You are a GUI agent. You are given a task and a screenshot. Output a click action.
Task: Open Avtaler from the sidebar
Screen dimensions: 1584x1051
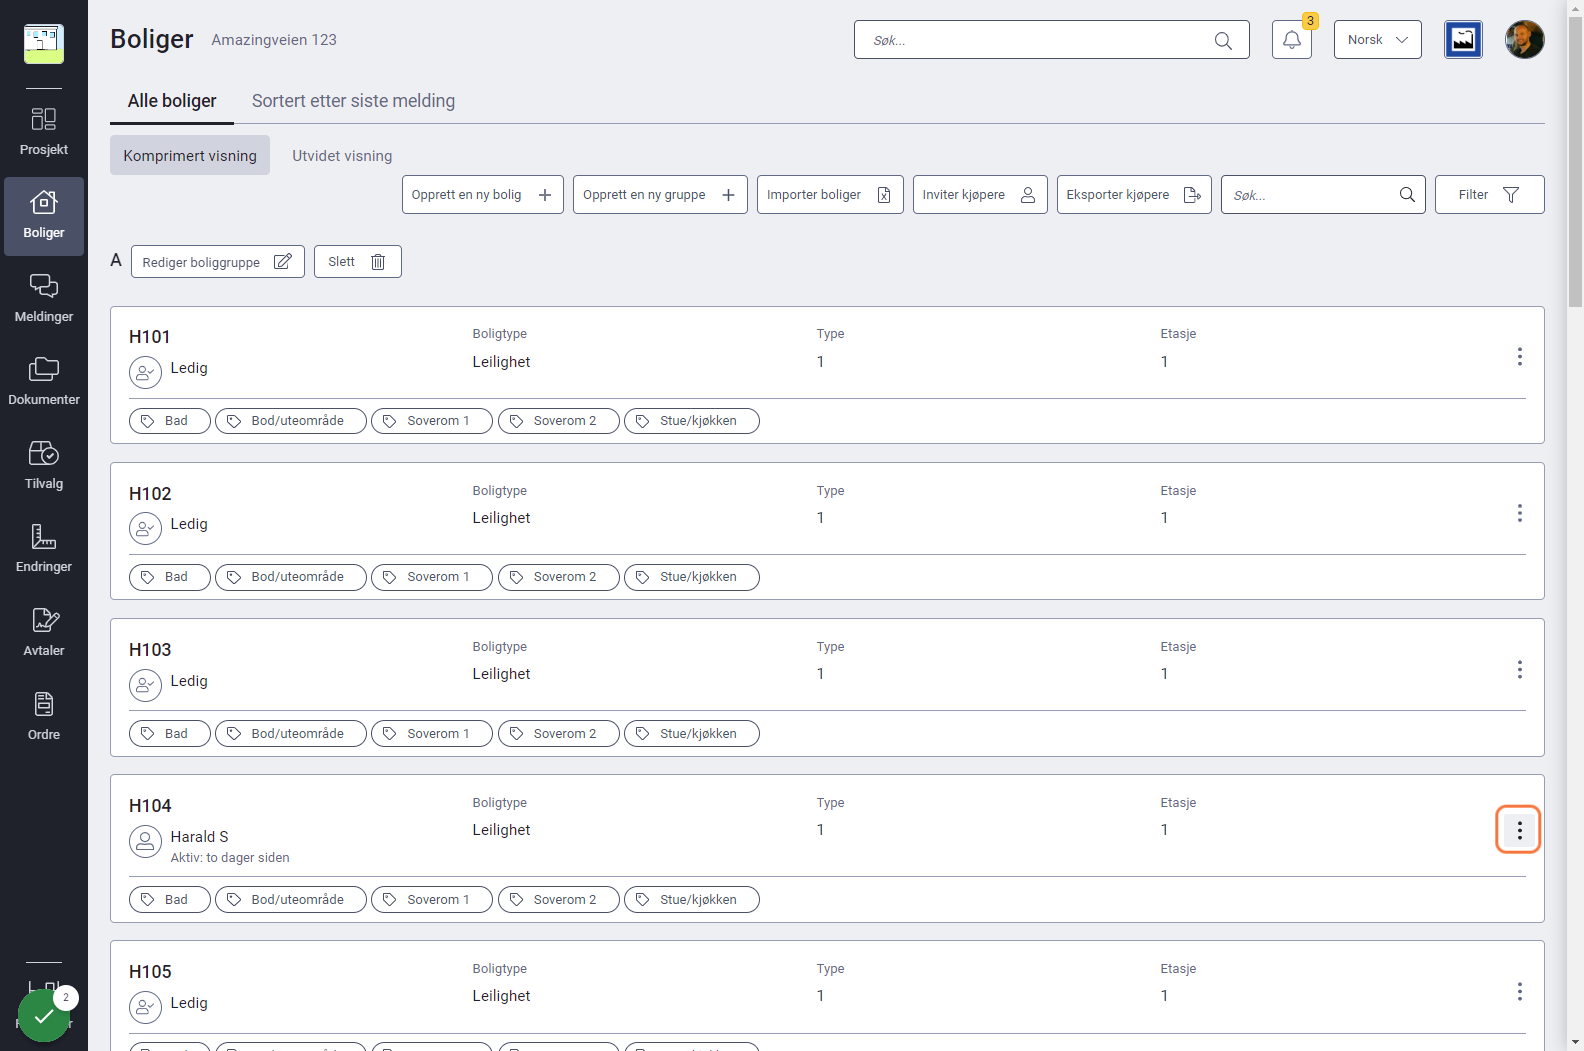click(44, 633)
